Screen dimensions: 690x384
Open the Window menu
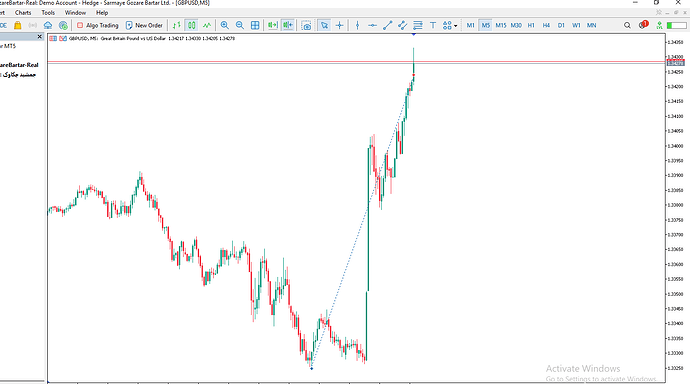75,13
